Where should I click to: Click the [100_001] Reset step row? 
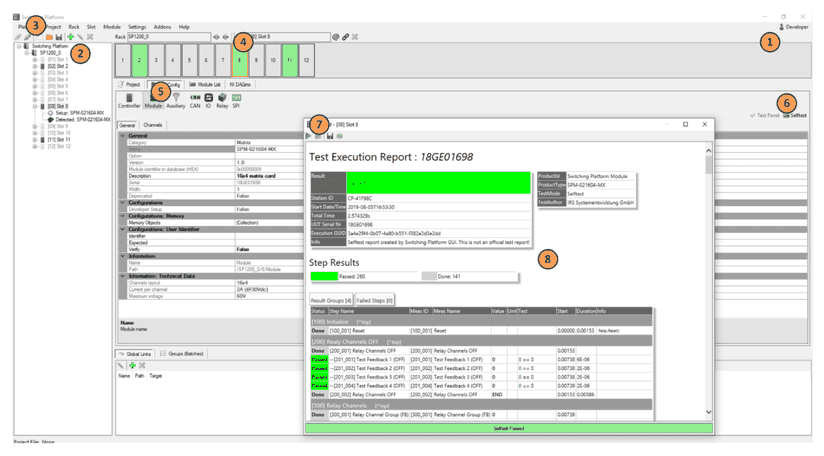(481, 331)
